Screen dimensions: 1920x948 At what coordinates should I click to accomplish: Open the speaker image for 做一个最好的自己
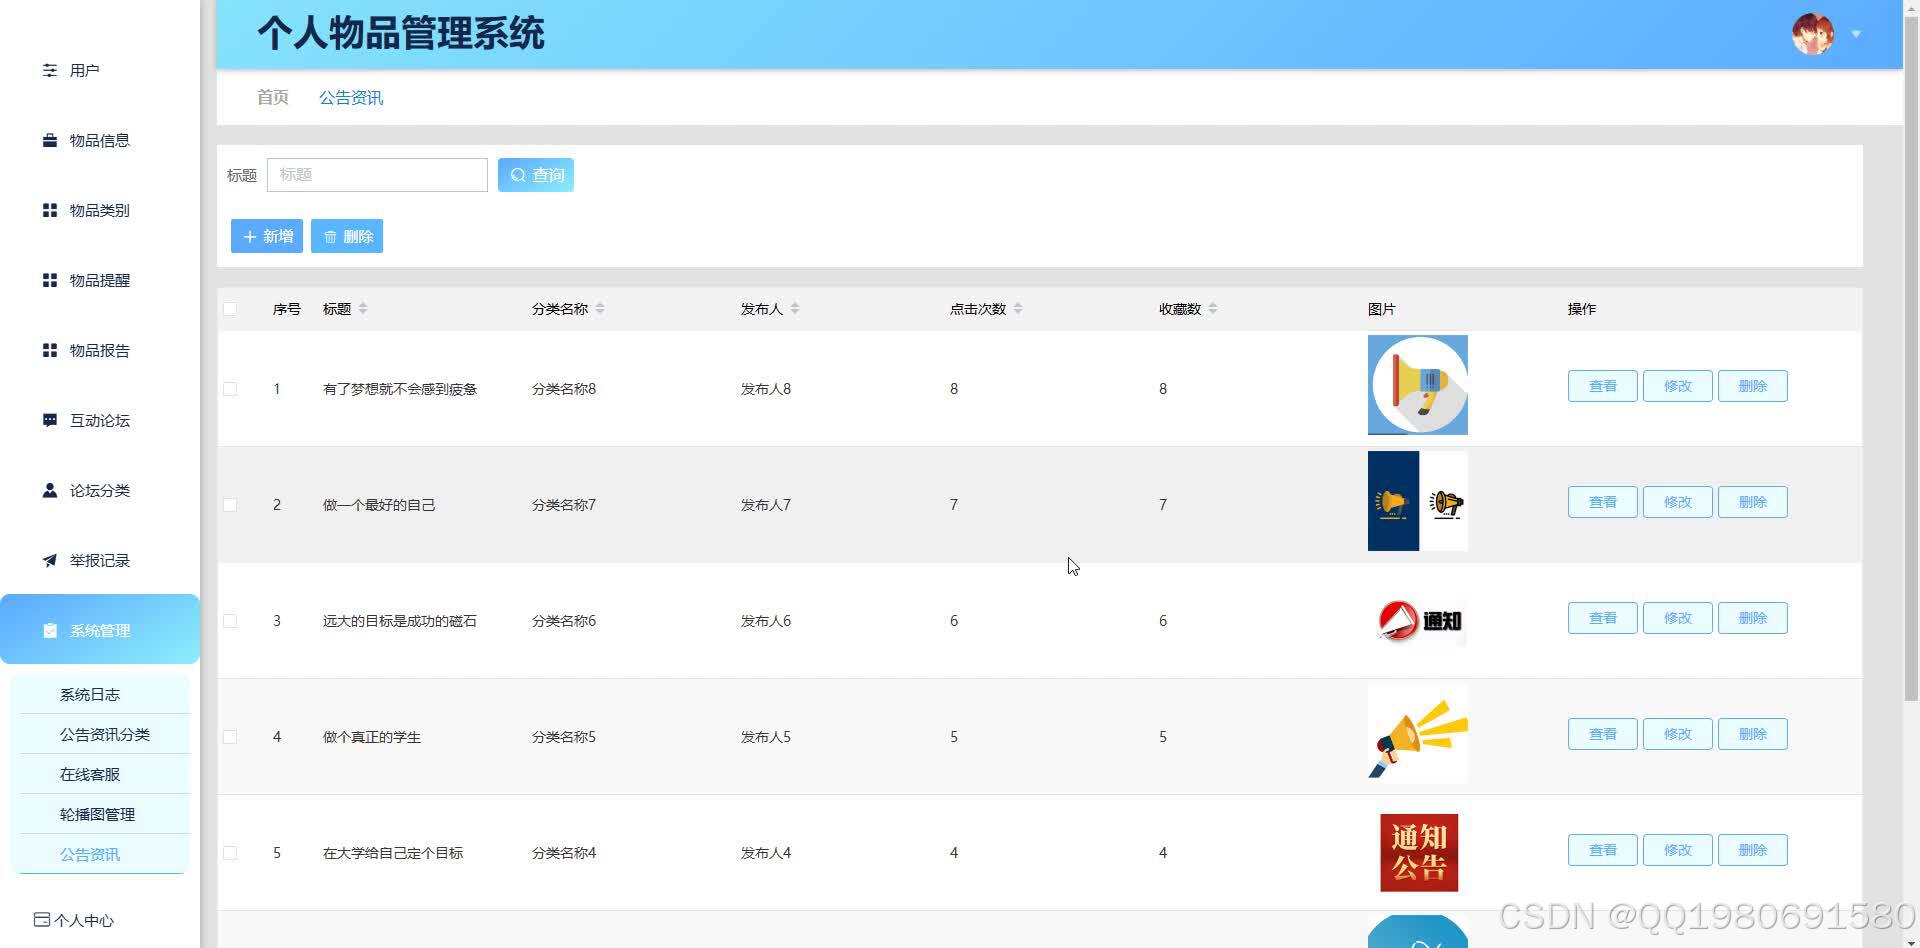pyautogui.click(x=1417, y=501)
